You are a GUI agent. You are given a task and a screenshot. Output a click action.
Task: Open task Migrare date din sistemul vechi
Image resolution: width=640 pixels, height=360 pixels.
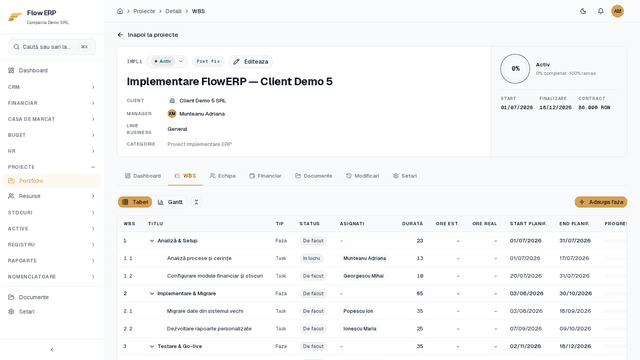pyautogui.click(x=205, y=311)
